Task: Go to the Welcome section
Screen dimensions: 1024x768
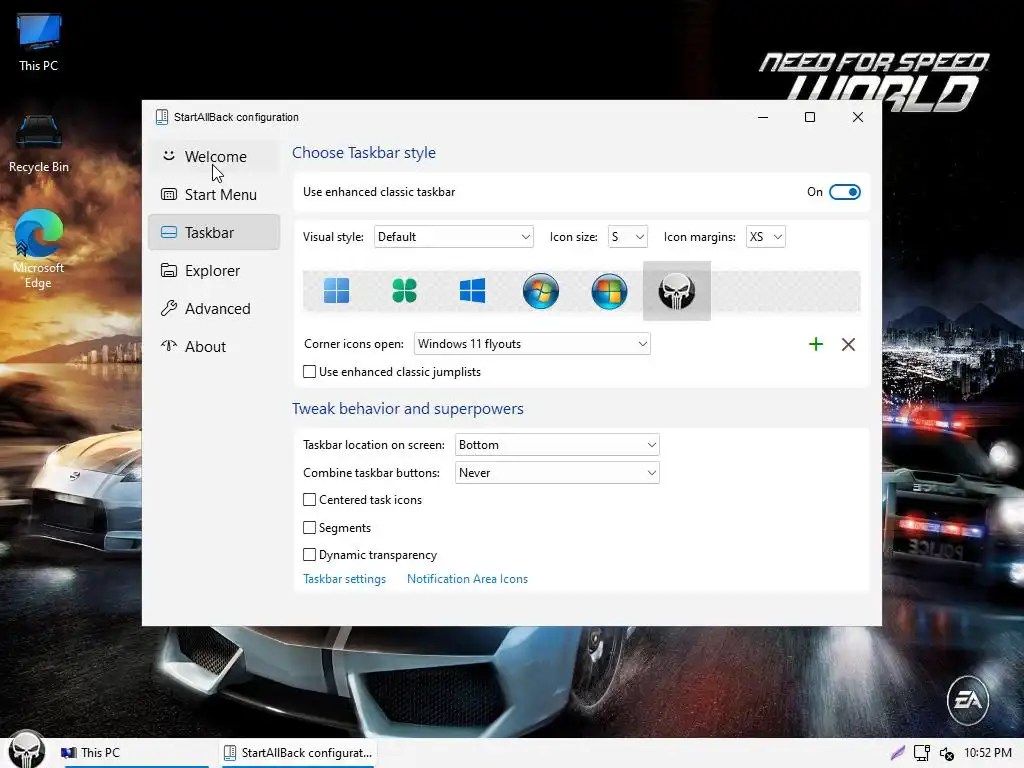Action: [x=214, y=157]
